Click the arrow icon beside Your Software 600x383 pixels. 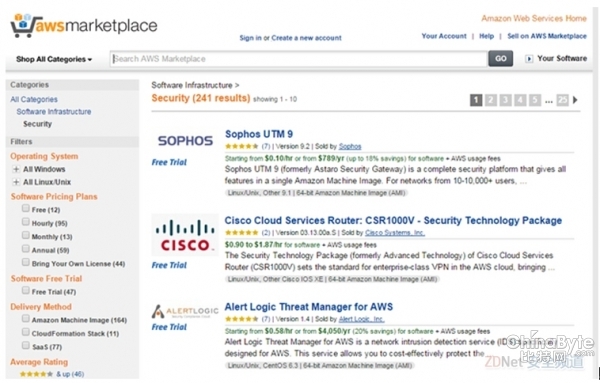click(x=529, y=59)
